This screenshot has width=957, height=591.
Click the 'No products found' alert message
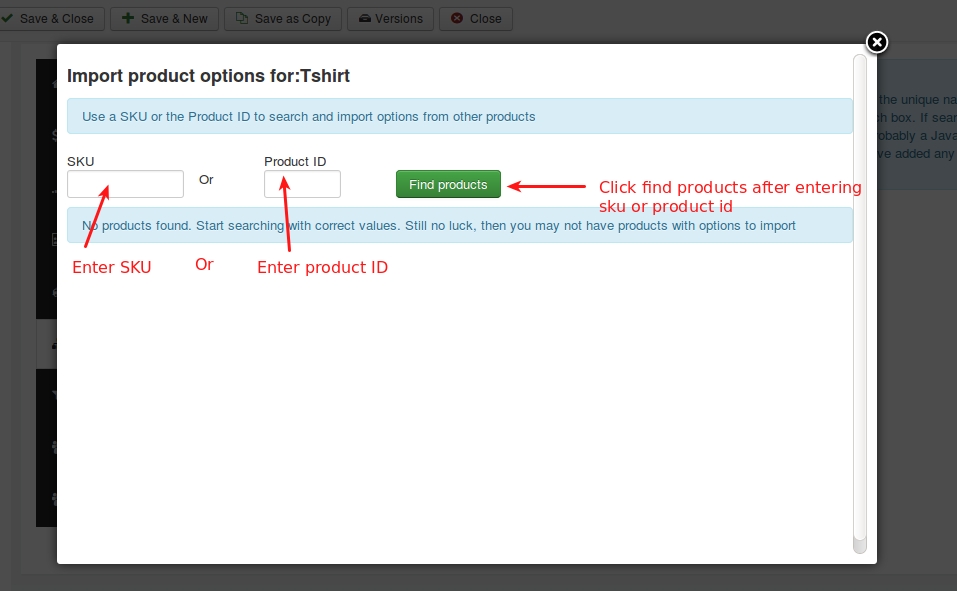pyautogui.click(x=459, y=225)
